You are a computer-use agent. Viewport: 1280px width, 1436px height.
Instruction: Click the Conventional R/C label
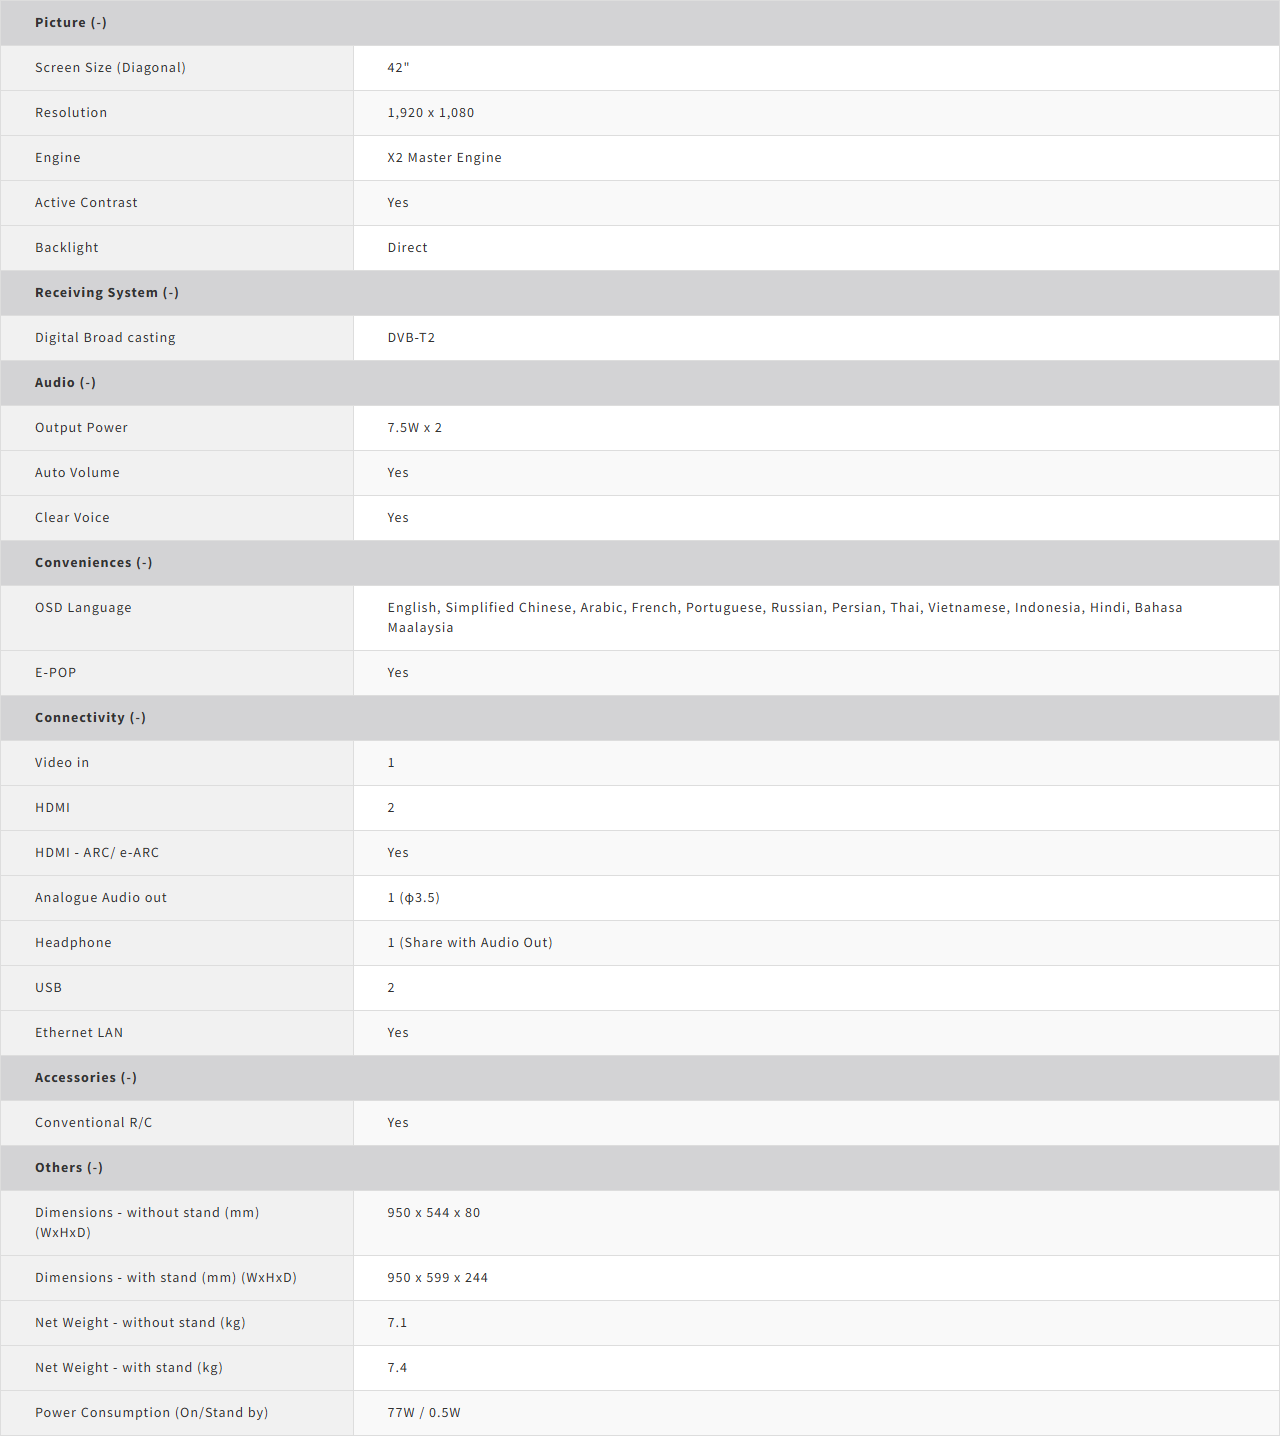coord(94,1123)
